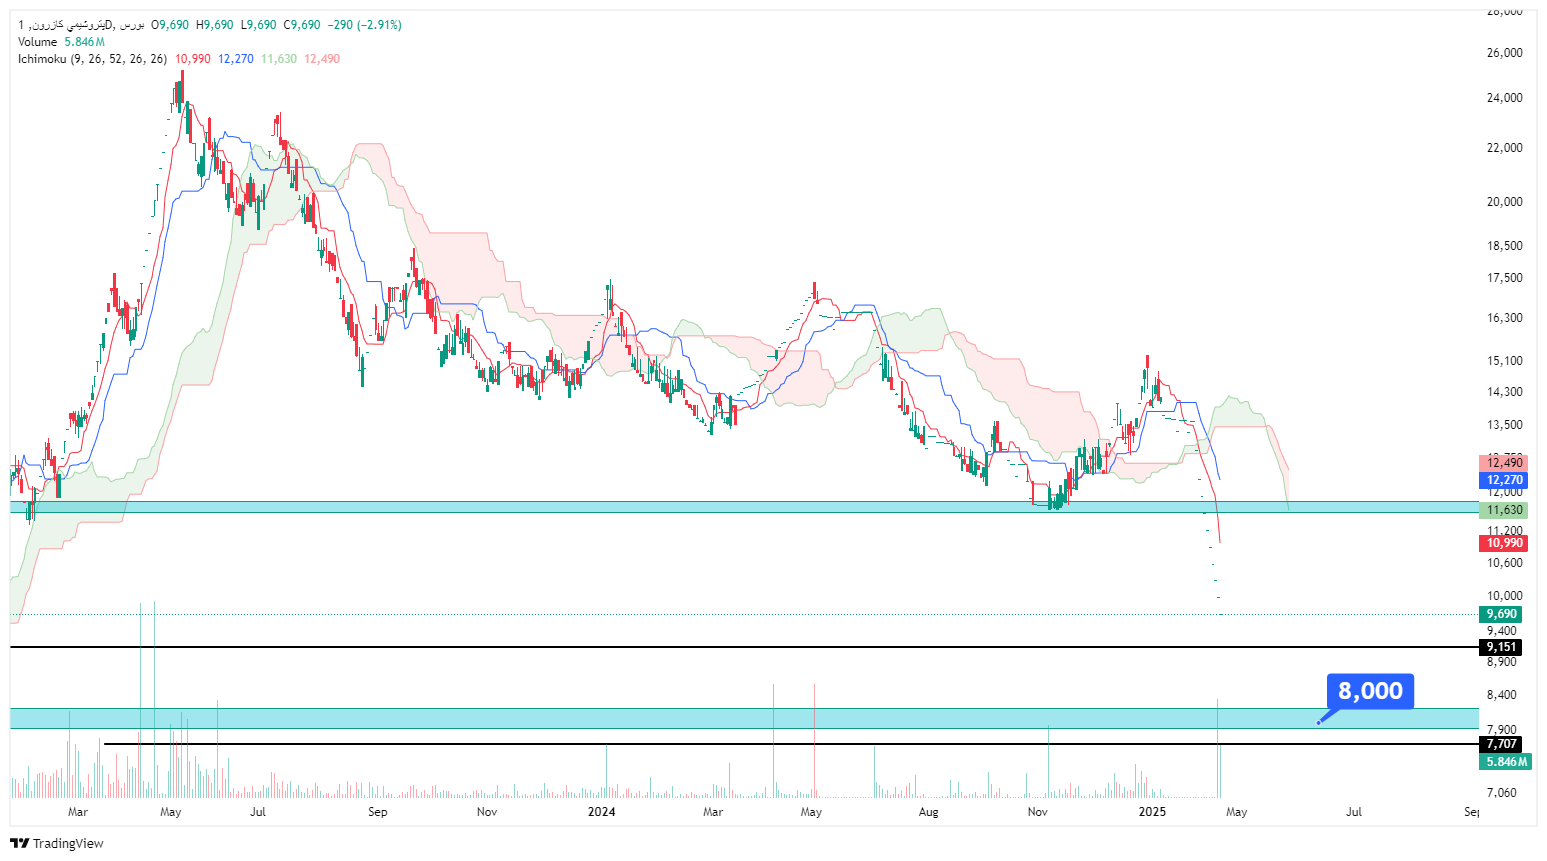Click the 24,000 price scale label
The width and height of the screenshot is (1547, 861).
[1505, 98]
